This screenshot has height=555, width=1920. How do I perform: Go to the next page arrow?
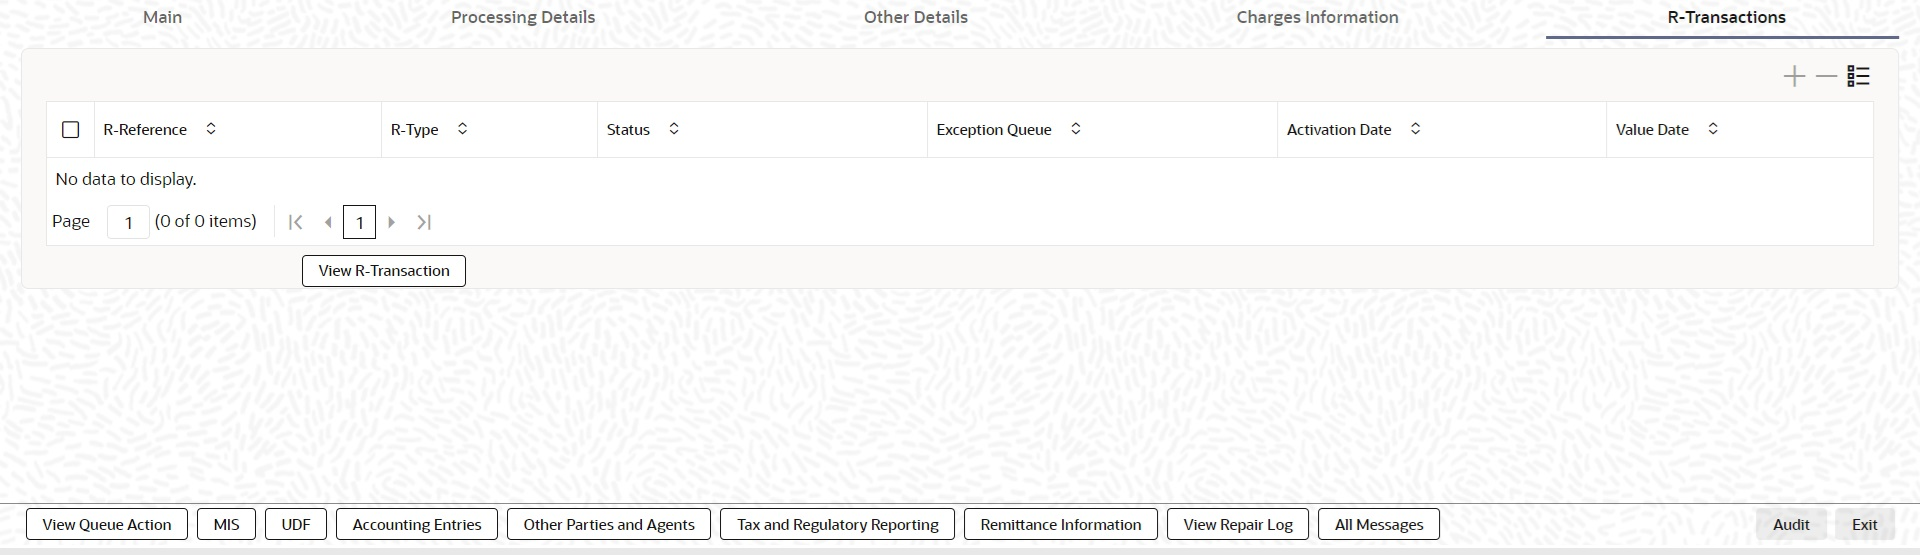pyautogui.click(x=392, y=222)
